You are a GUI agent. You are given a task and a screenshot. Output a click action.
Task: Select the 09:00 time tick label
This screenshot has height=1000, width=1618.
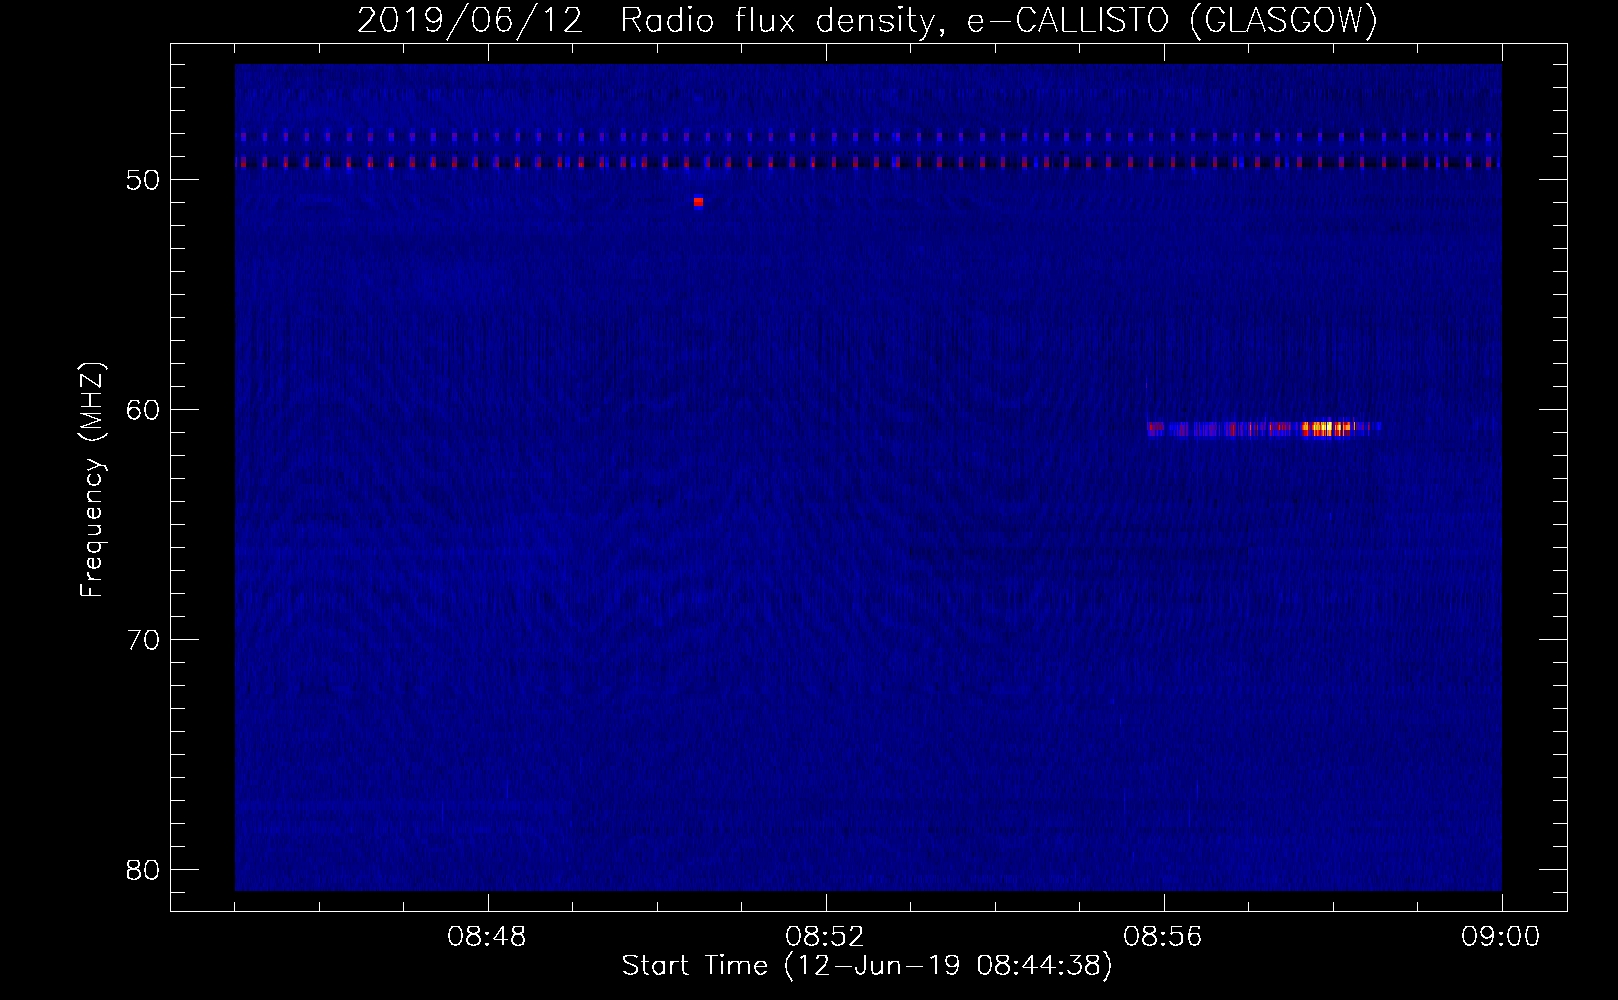pos(1501,937)
